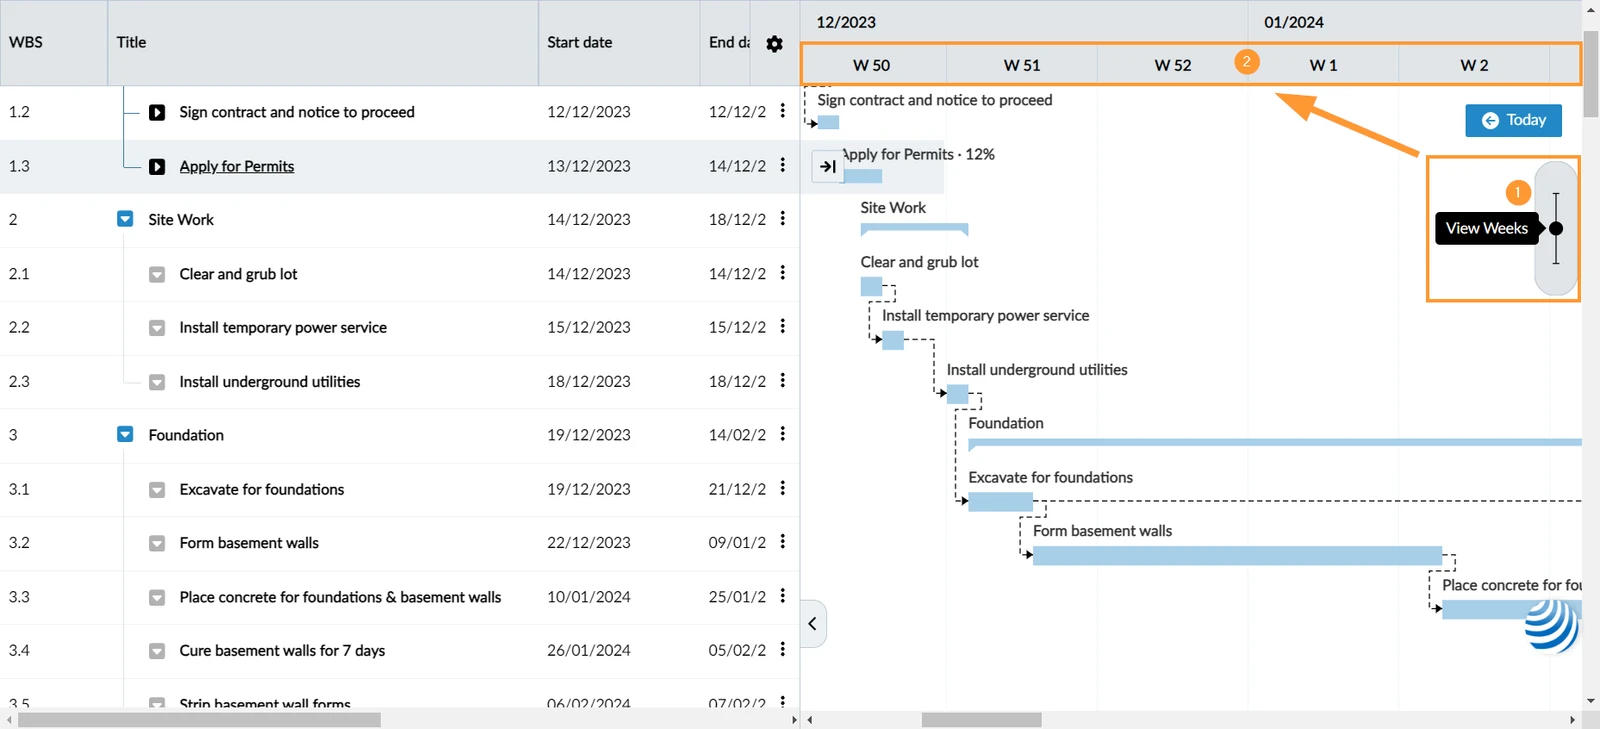Open the three-dot menu for Apply for Permits
1600x729 pixels.
(x=782, y=165)
